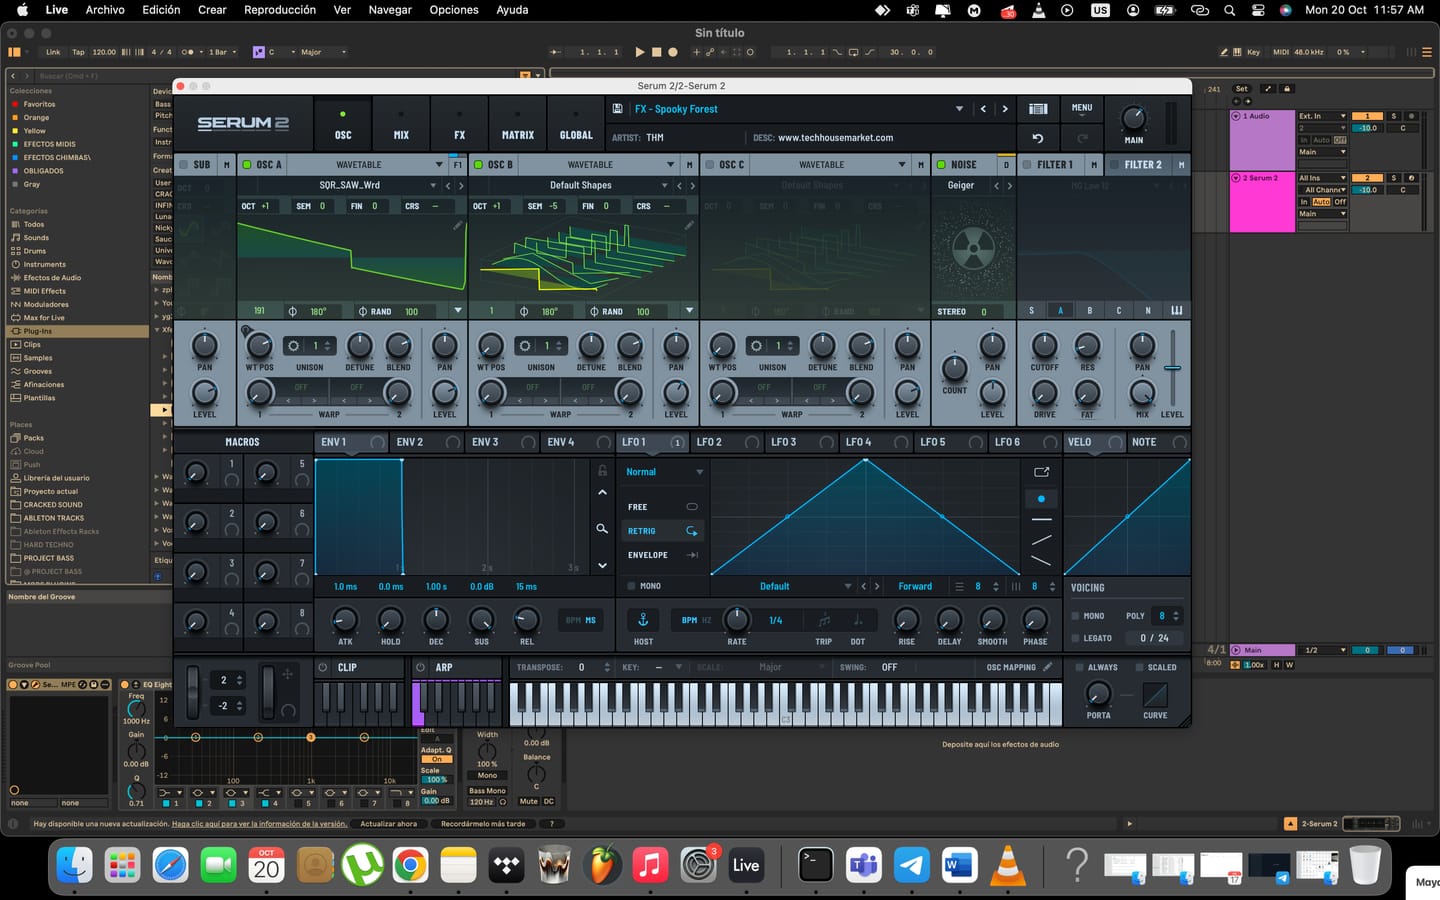Open the Serum MENU button
Image resolution: width=1440 pixels, height=900 pixels.
(x=1082, y=108)
